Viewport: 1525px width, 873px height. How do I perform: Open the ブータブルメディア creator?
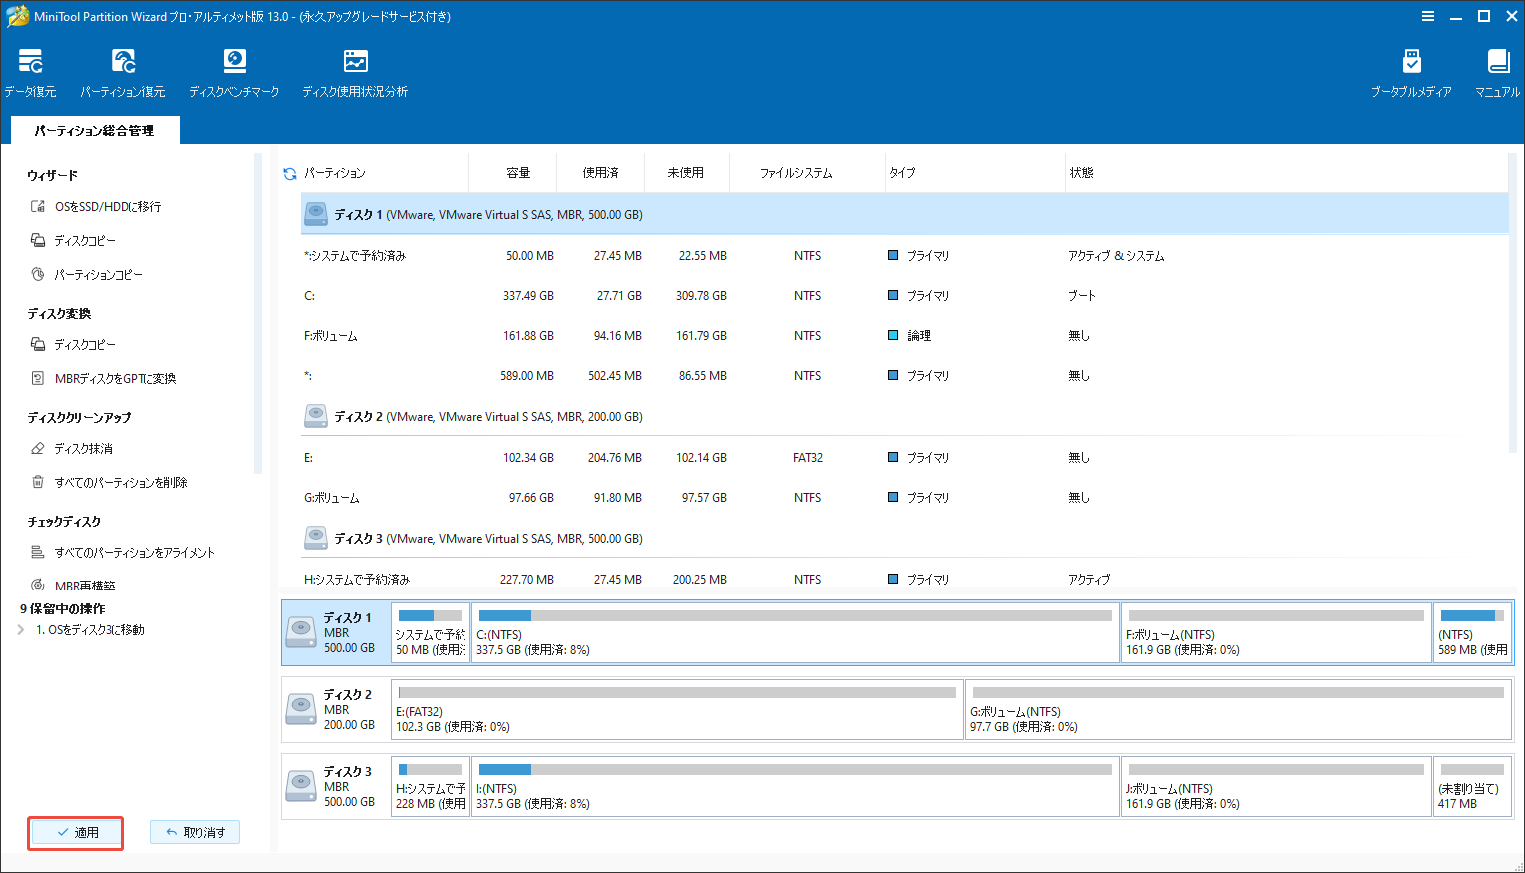(x=1411, y=70)
